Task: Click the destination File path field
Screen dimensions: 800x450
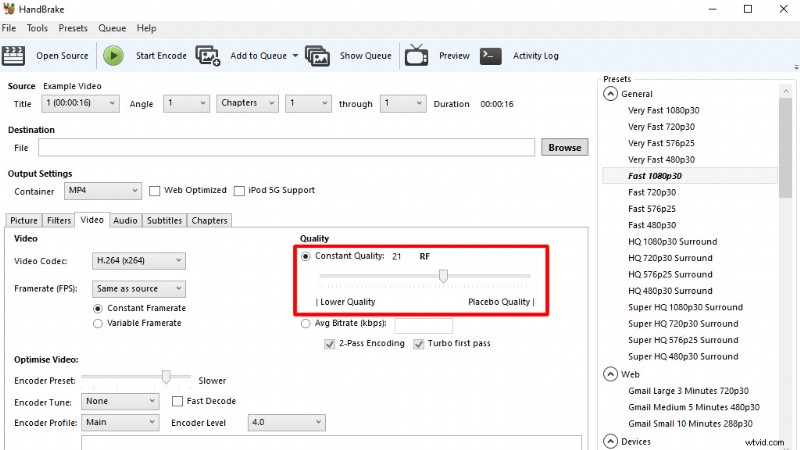Action: pos(286,147)
